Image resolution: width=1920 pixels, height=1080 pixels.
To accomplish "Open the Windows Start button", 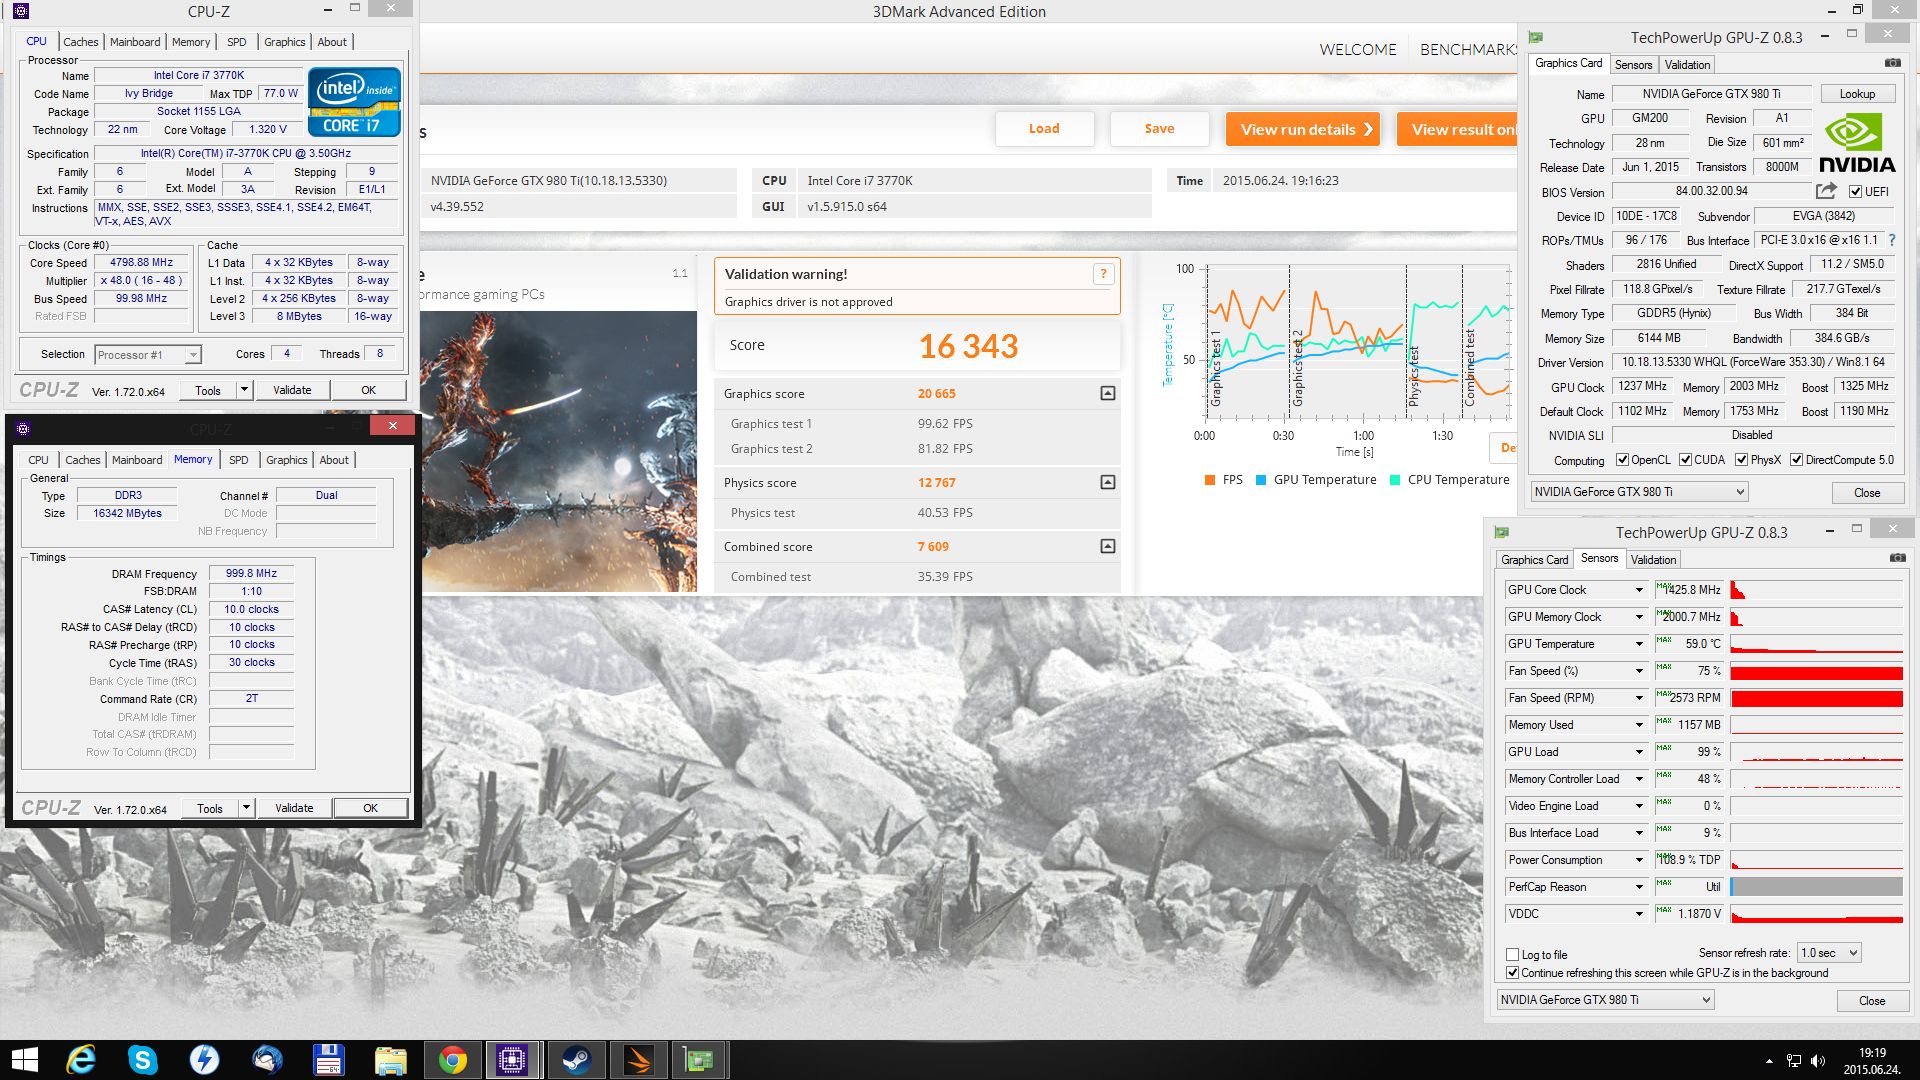I will [x=24, y=1060].
